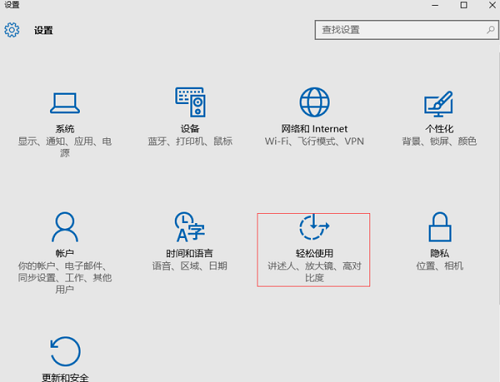This screenshot has height=382, width=500.
Task: Click the 讲述人、放大镜、高对比度 description
Action: pos(314,272)
